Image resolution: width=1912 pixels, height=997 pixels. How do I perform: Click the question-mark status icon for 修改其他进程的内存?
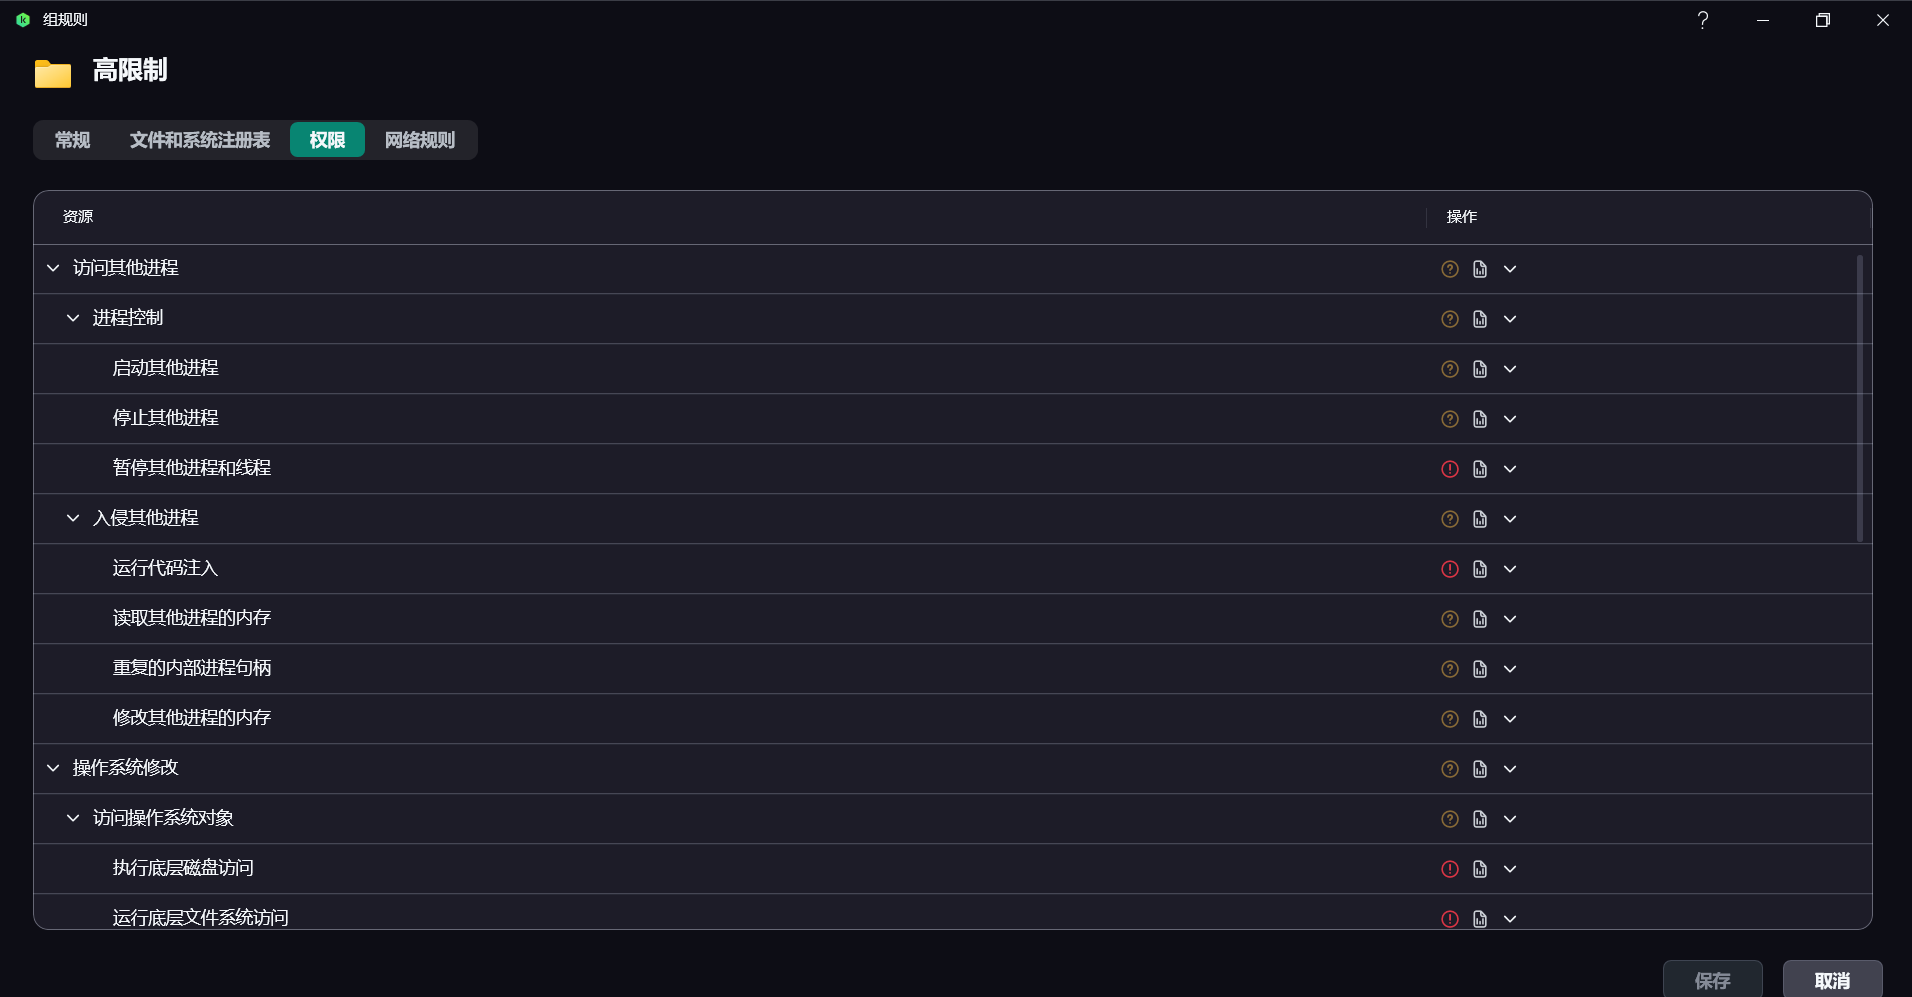1449,719
